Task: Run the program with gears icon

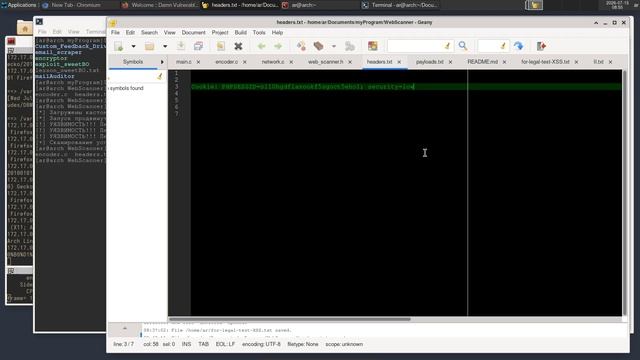Action: tap(350, 46)
